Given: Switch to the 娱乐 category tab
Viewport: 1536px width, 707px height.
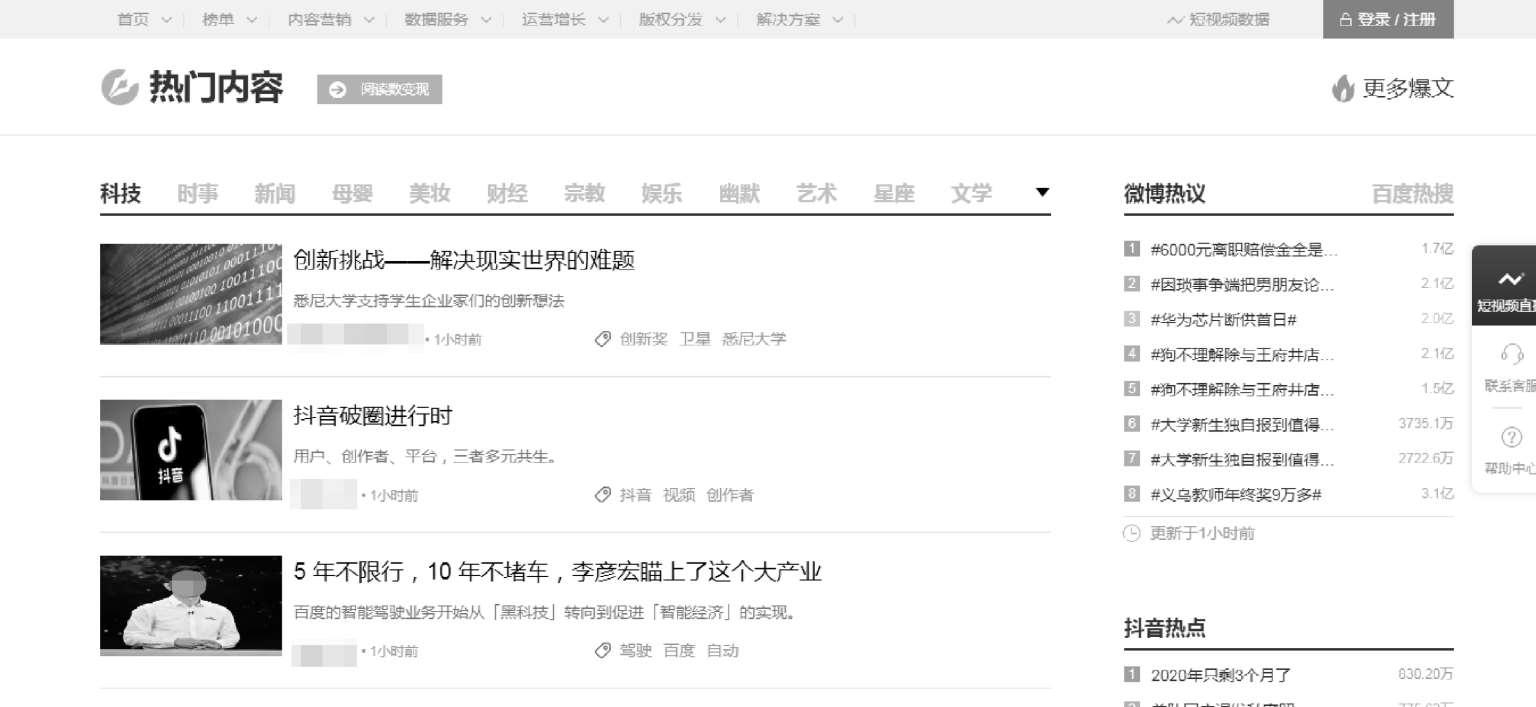Looking at the screenshot, I should pos(662,193).
